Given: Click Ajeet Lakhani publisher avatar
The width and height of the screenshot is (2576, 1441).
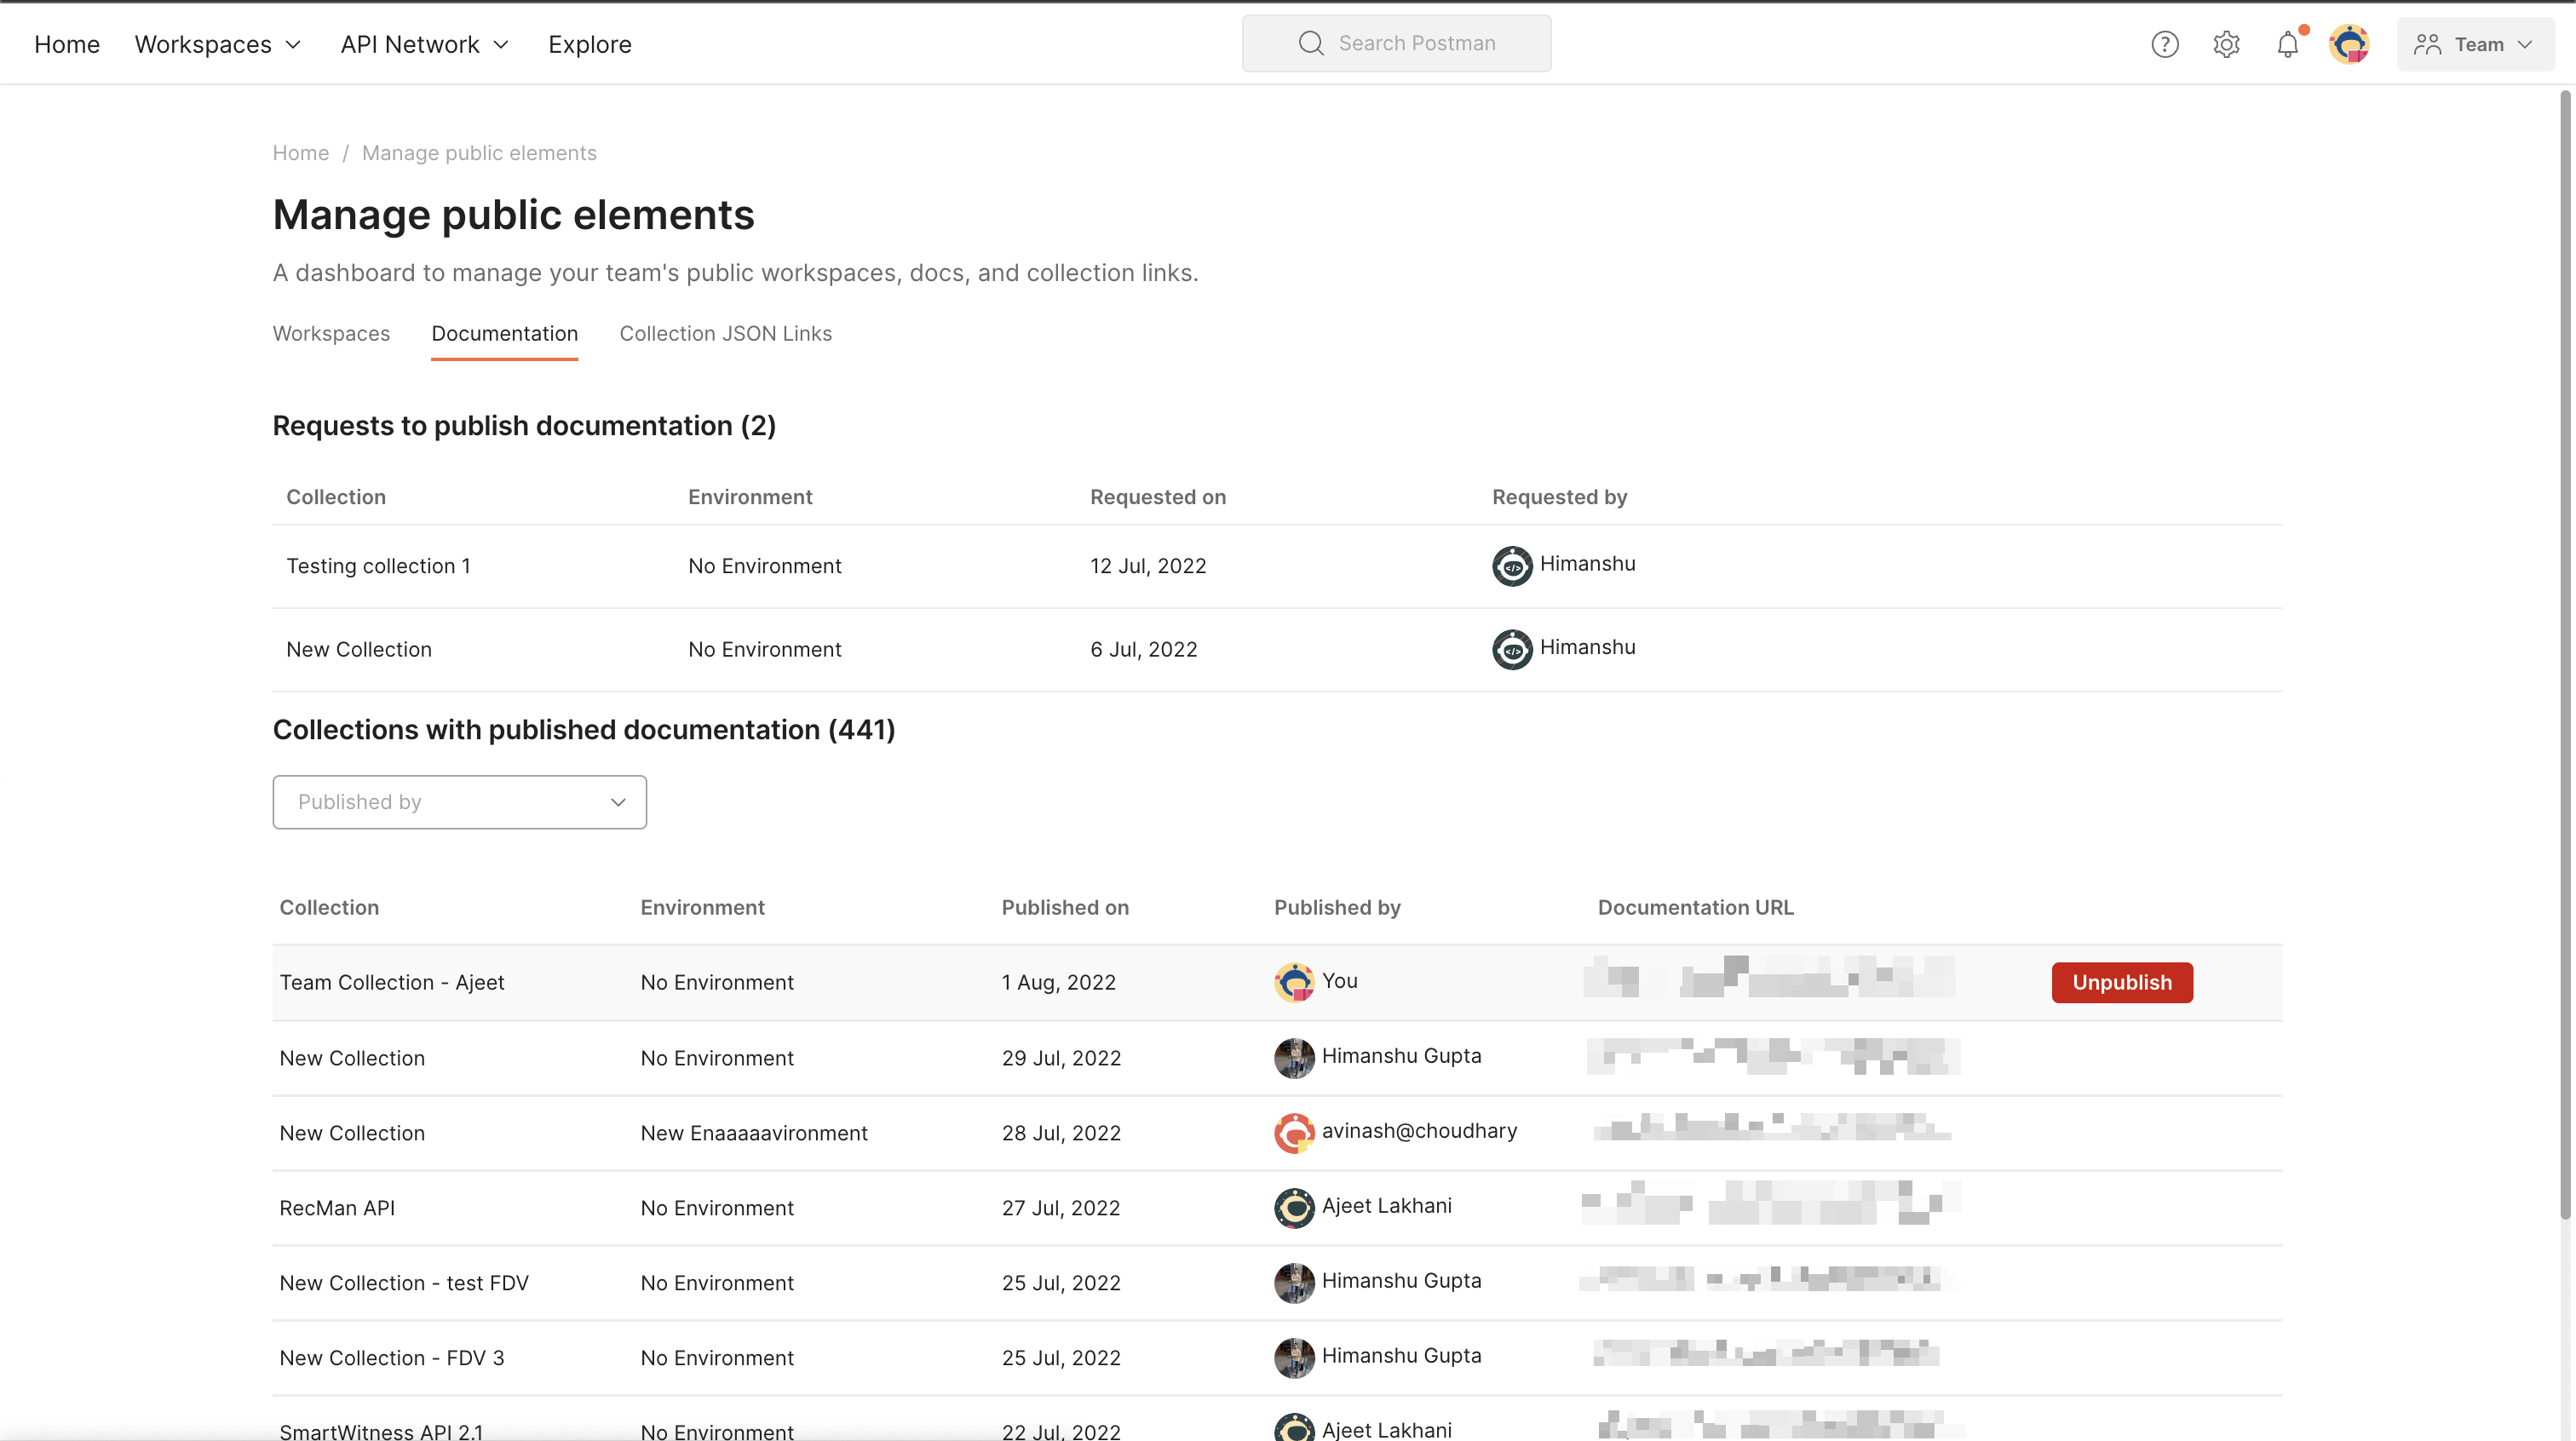Looking at the screenshot, I should [x=1293, y=1208].
